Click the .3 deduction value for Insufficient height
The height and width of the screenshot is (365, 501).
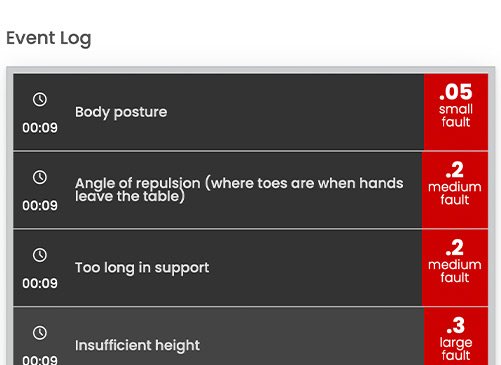(x=456, y=326)
